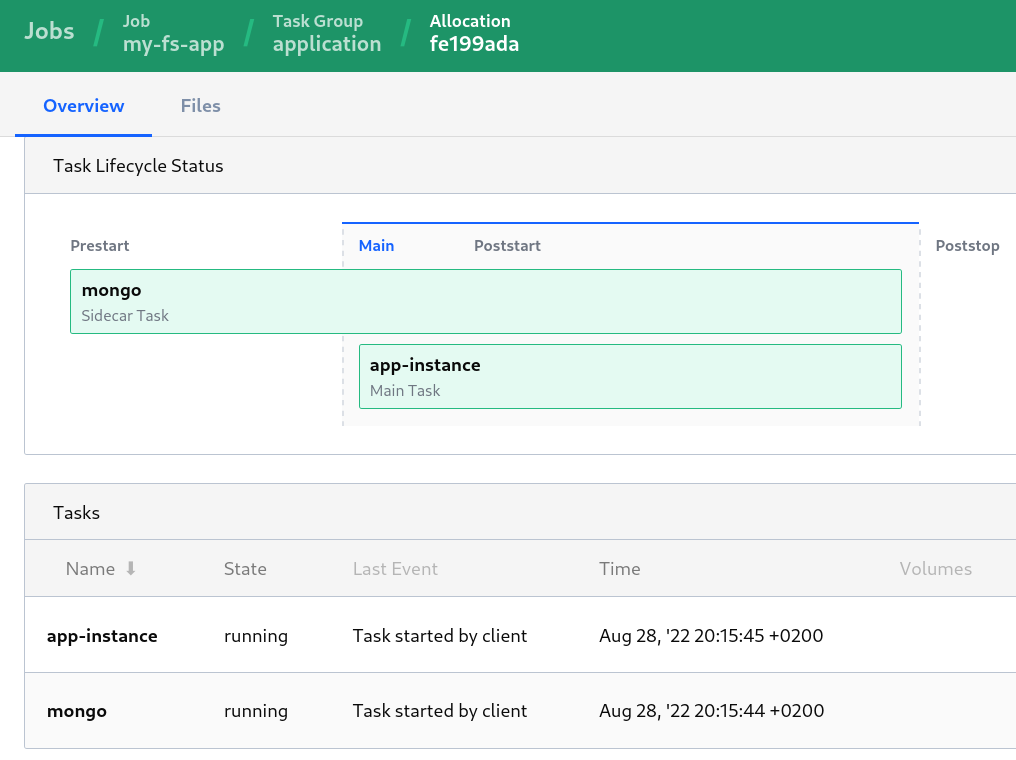1016x760 pixels.
Task: Open the app-instance Main Task lifecycle box
Action: pyautogui.click(x=629, y=377)
